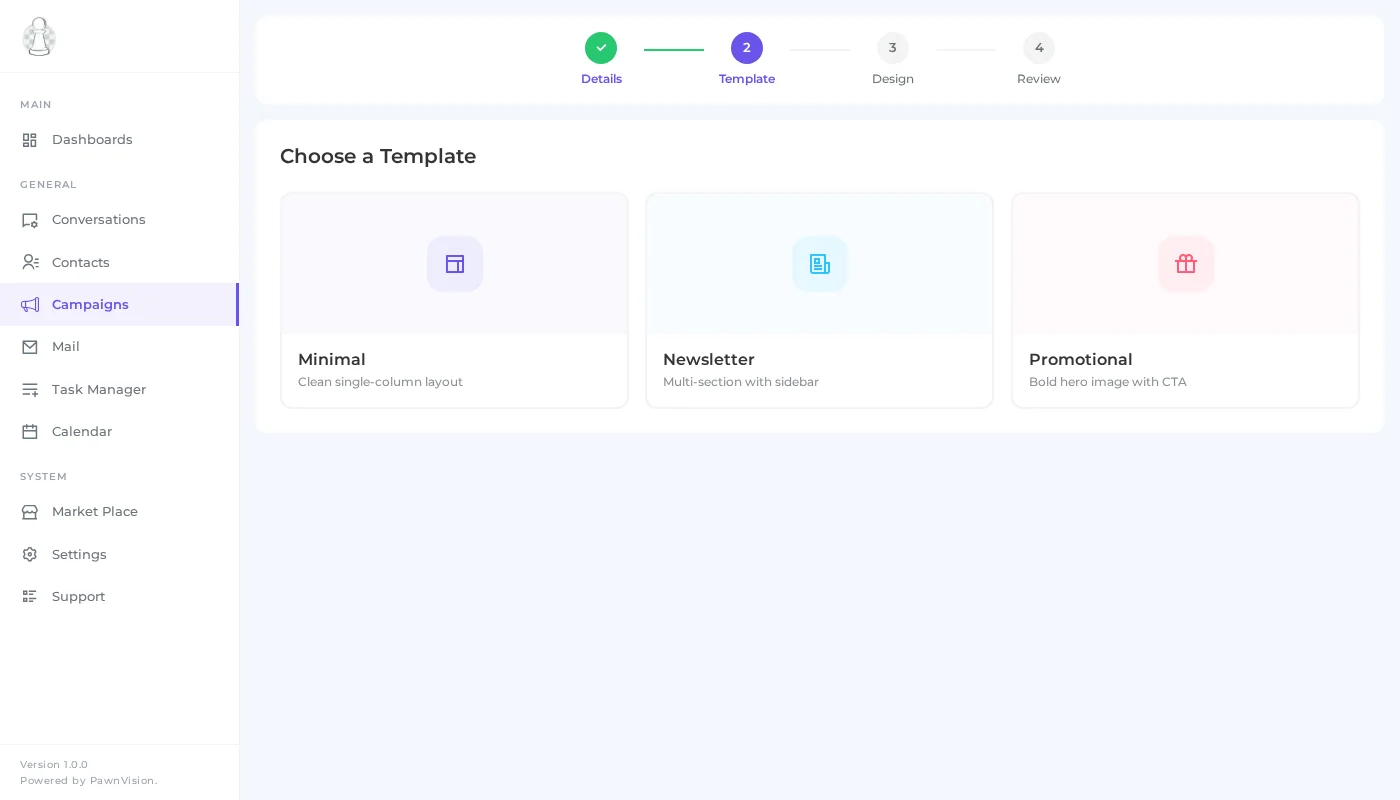Click the completed Details step checkmark
1400x800 pixels.
tap(601, 48)
